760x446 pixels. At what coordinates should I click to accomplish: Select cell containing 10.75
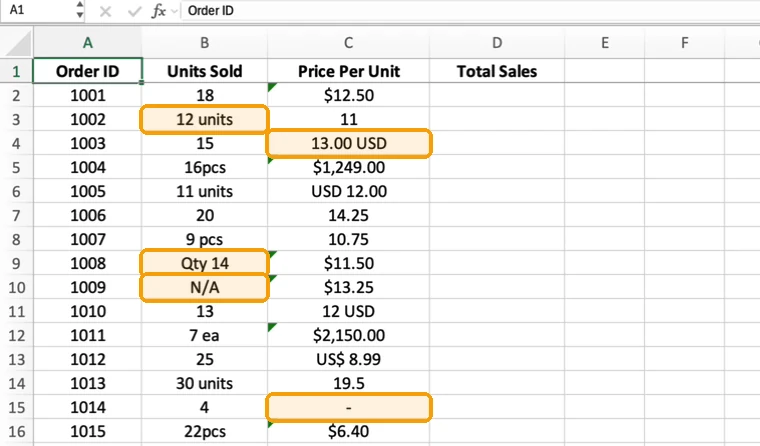click(348, 239)
